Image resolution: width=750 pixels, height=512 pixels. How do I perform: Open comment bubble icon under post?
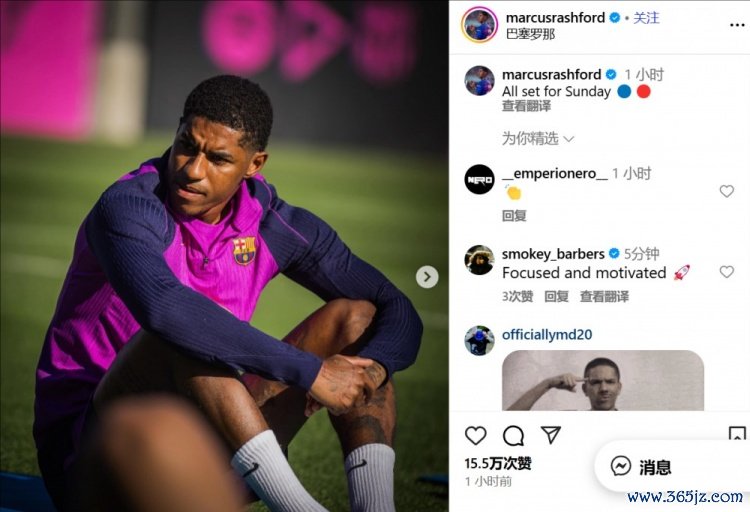[x=513, y=435]
